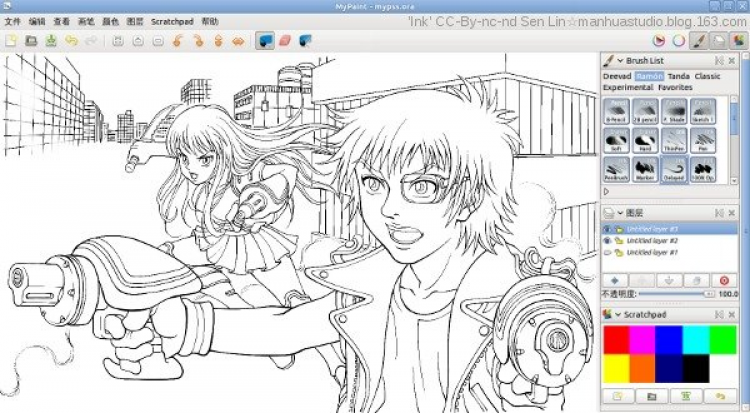Click the greyed Redo arrow in toolbar
The image size is (750, 413).
91,41
